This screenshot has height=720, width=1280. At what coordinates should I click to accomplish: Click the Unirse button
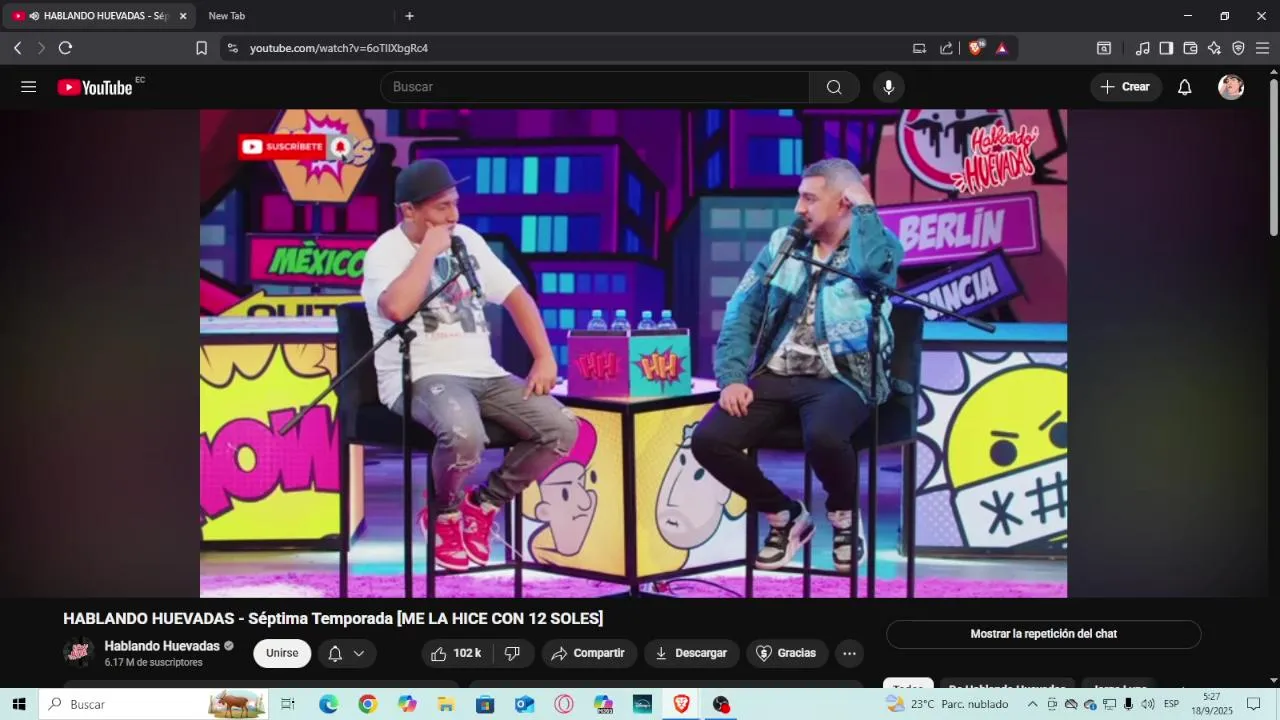pyautogui.click(x=282, y=653)
